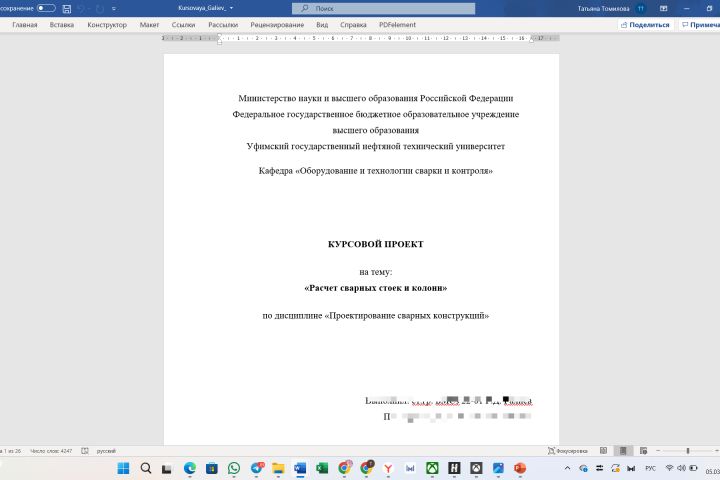Click the «Расчет сварных стоек и колонн» line
This screenshot has height=480, width=720.
pos(376,288)
